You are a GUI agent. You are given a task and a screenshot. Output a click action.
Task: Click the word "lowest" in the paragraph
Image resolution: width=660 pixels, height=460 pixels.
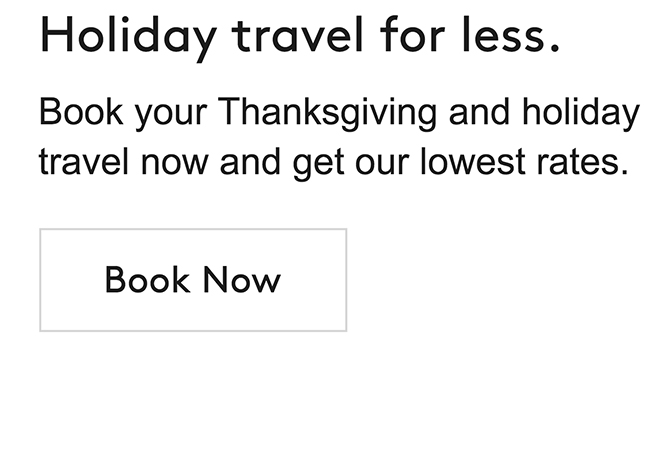point(470,161)
